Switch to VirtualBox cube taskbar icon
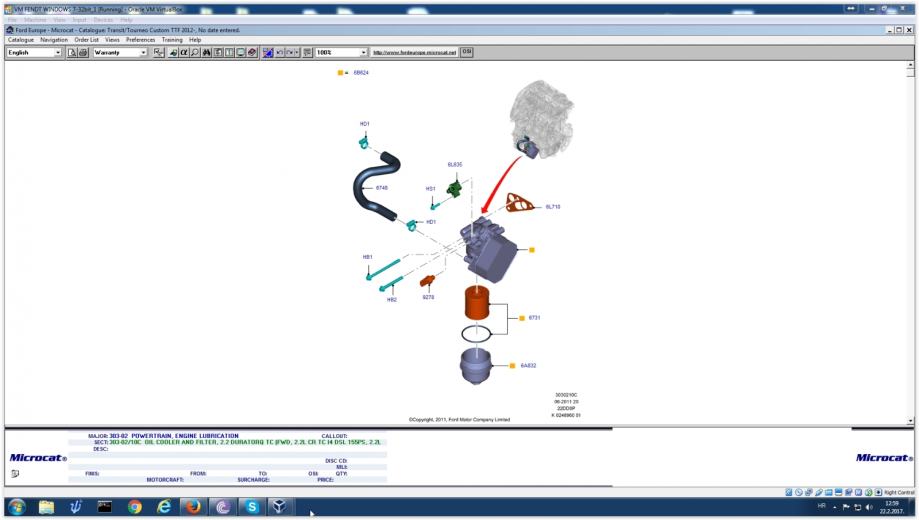This screenshot has width=919, height=520. [x=280, y=507]
